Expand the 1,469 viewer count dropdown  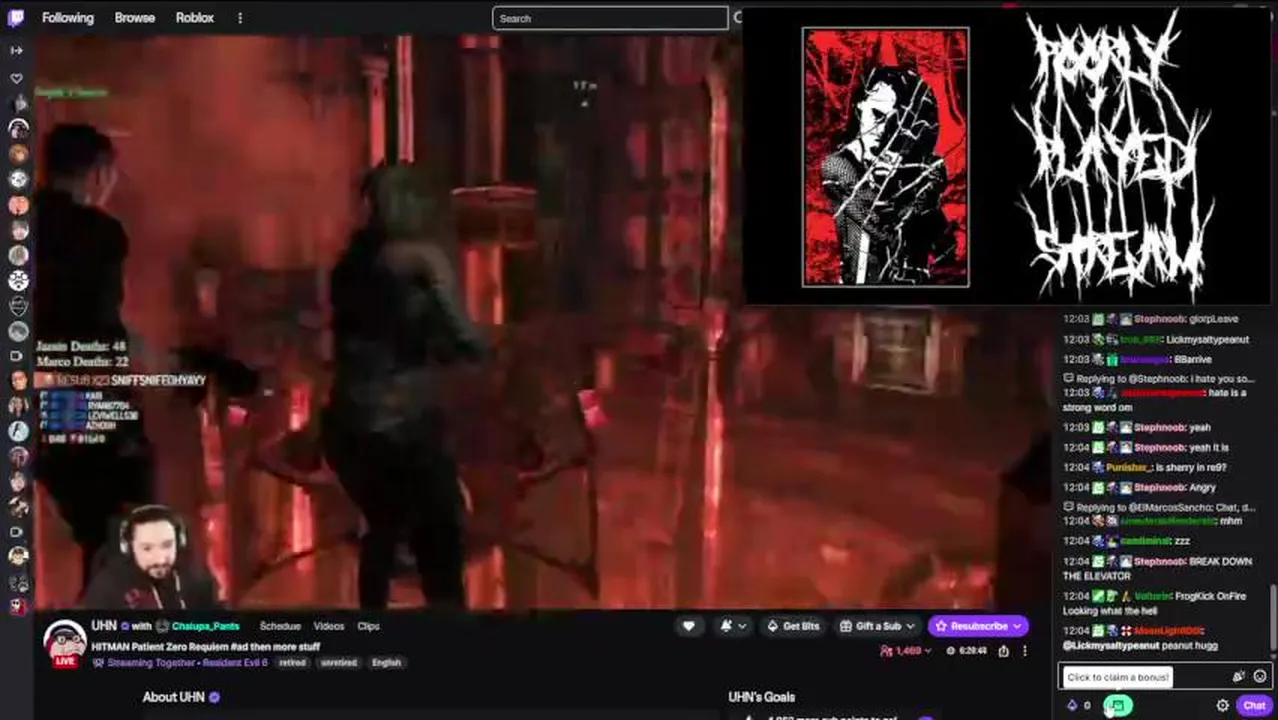click(x=906, y=651)
